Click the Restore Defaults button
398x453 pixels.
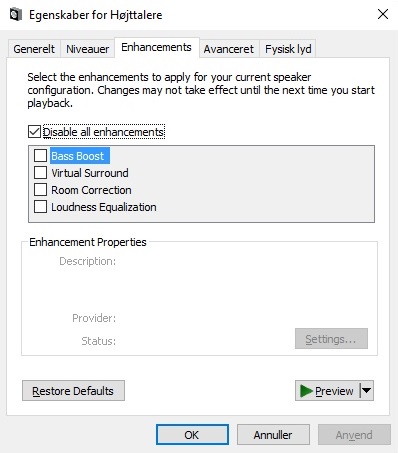coord(73,390)
